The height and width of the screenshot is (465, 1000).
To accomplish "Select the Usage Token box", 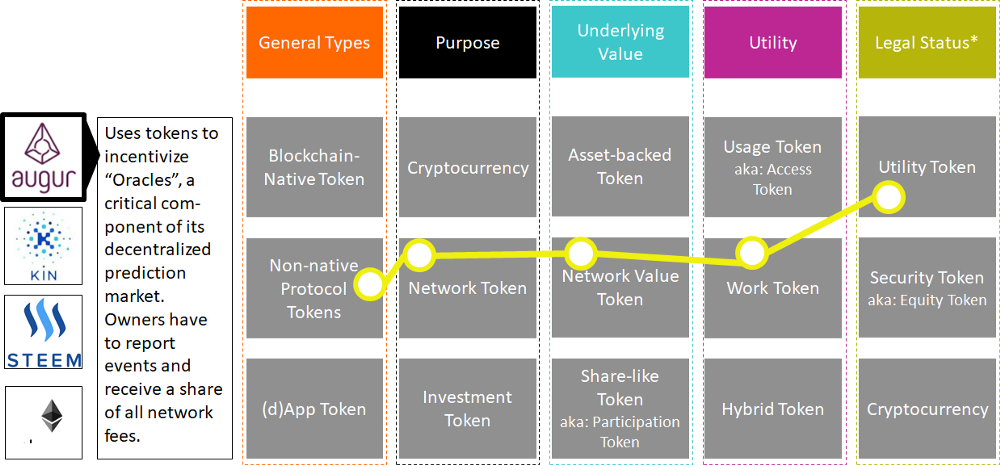I will (773, 167).
